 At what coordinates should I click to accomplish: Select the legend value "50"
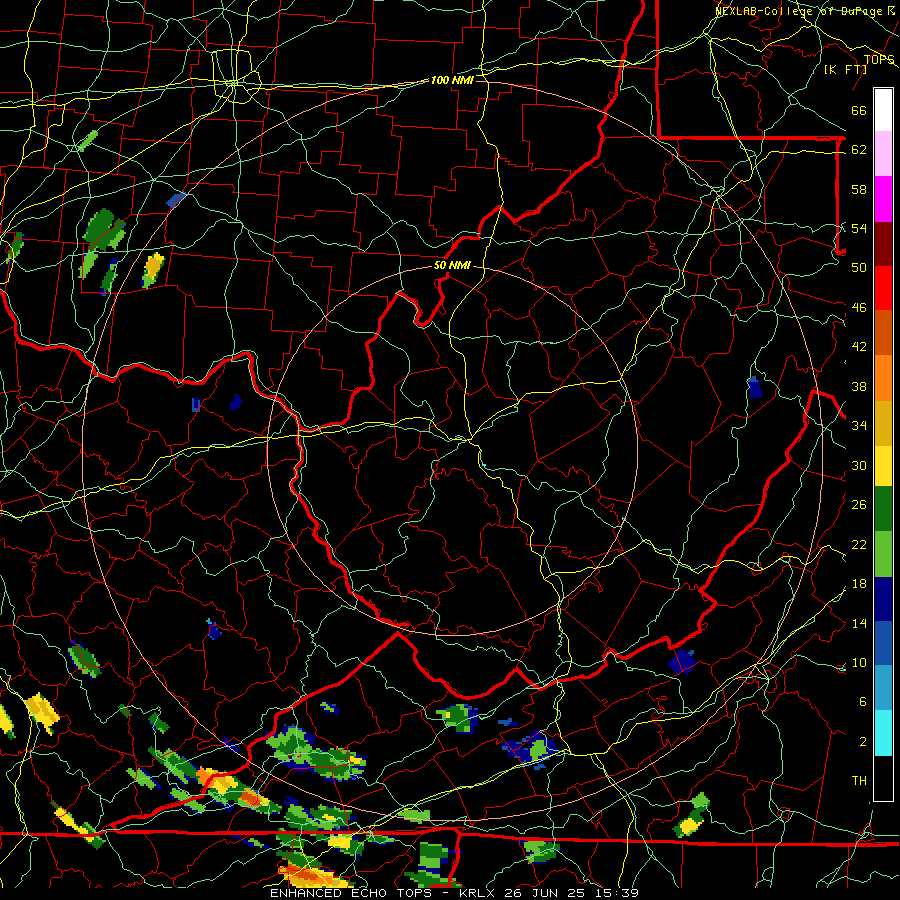coord(859,267)
